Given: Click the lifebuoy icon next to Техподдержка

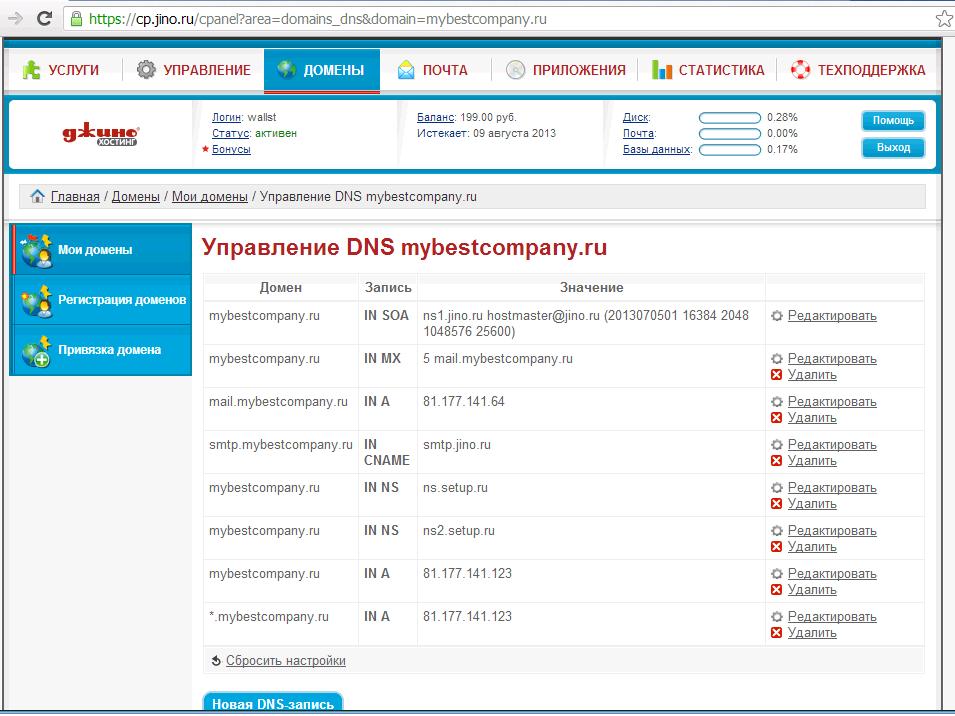Looking at the screenshot, I should [x=800, y=70].
